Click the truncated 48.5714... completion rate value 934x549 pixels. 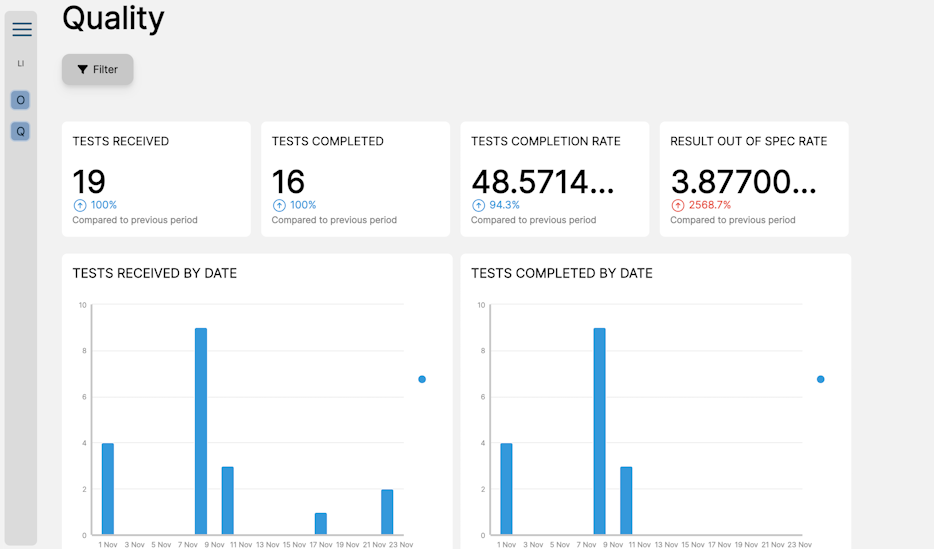point(542,182)
